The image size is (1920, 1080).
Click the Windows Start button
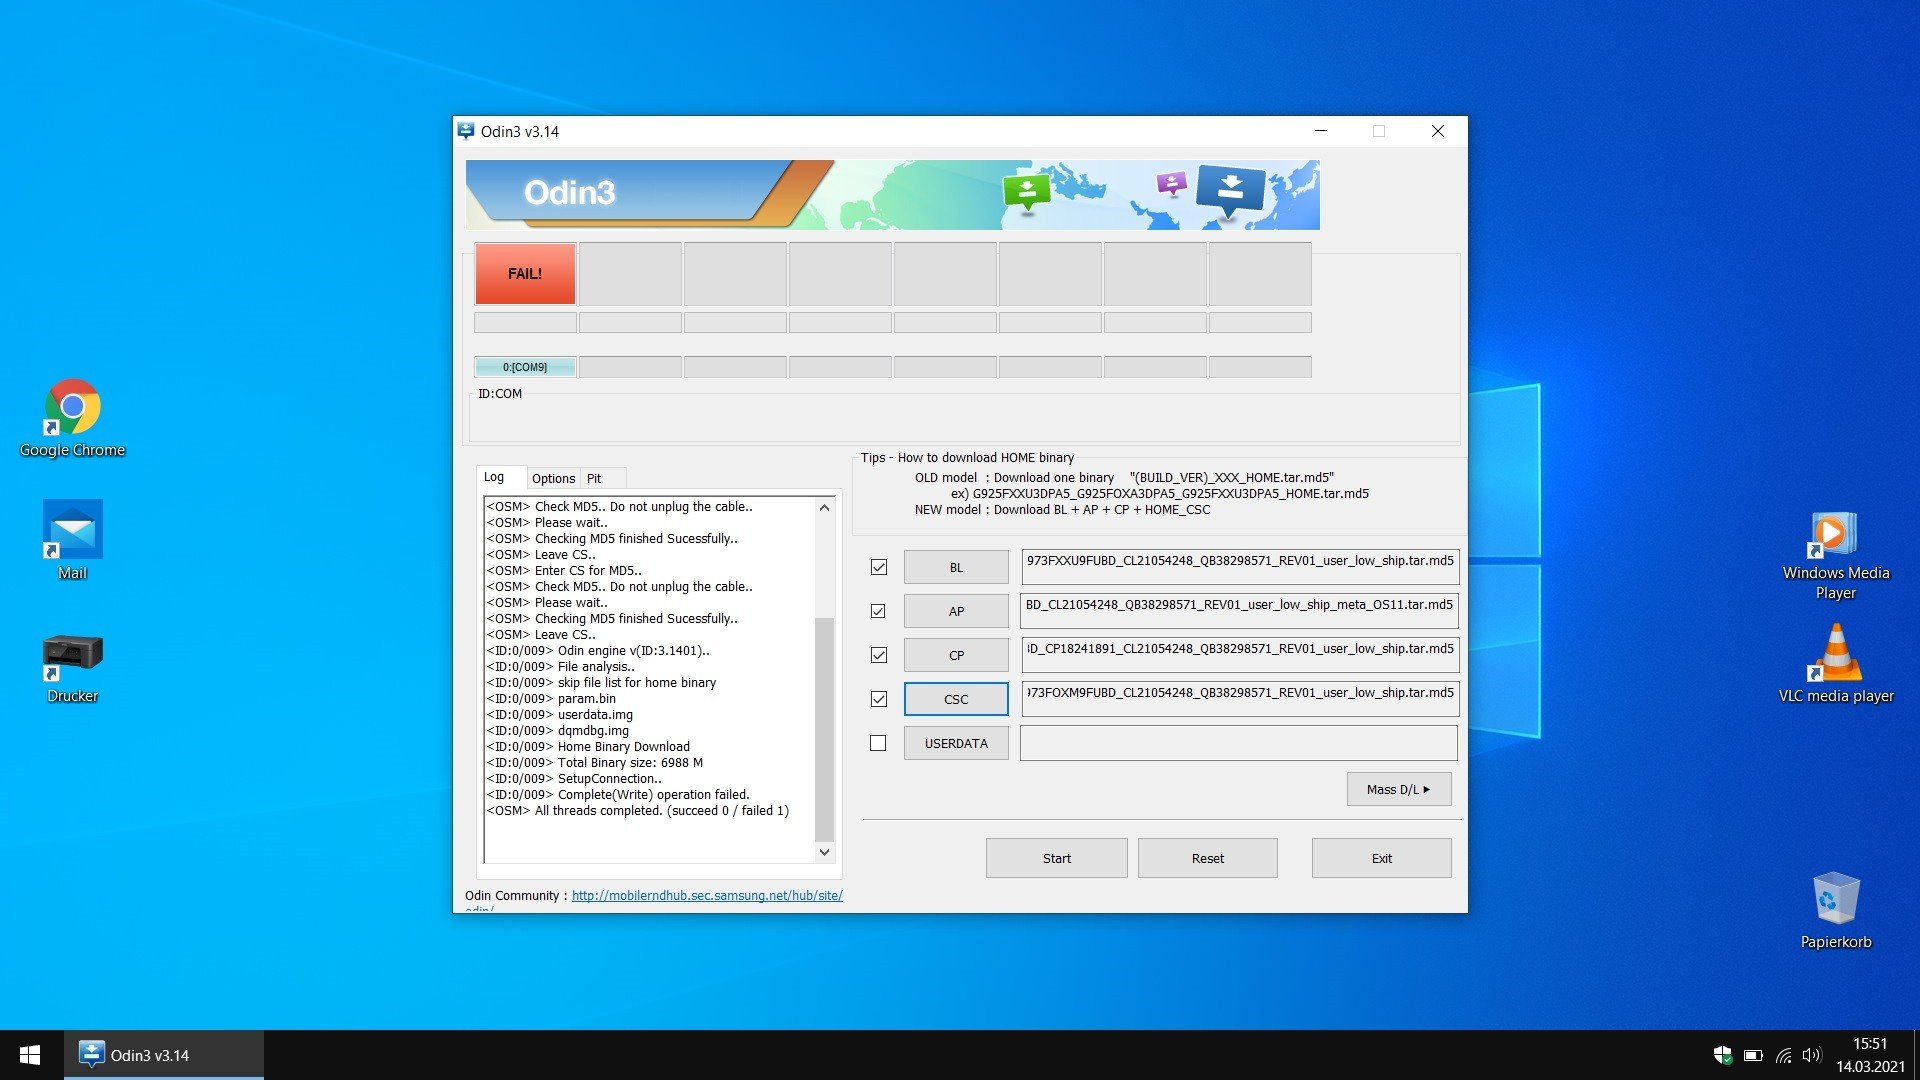[30, 1055]
